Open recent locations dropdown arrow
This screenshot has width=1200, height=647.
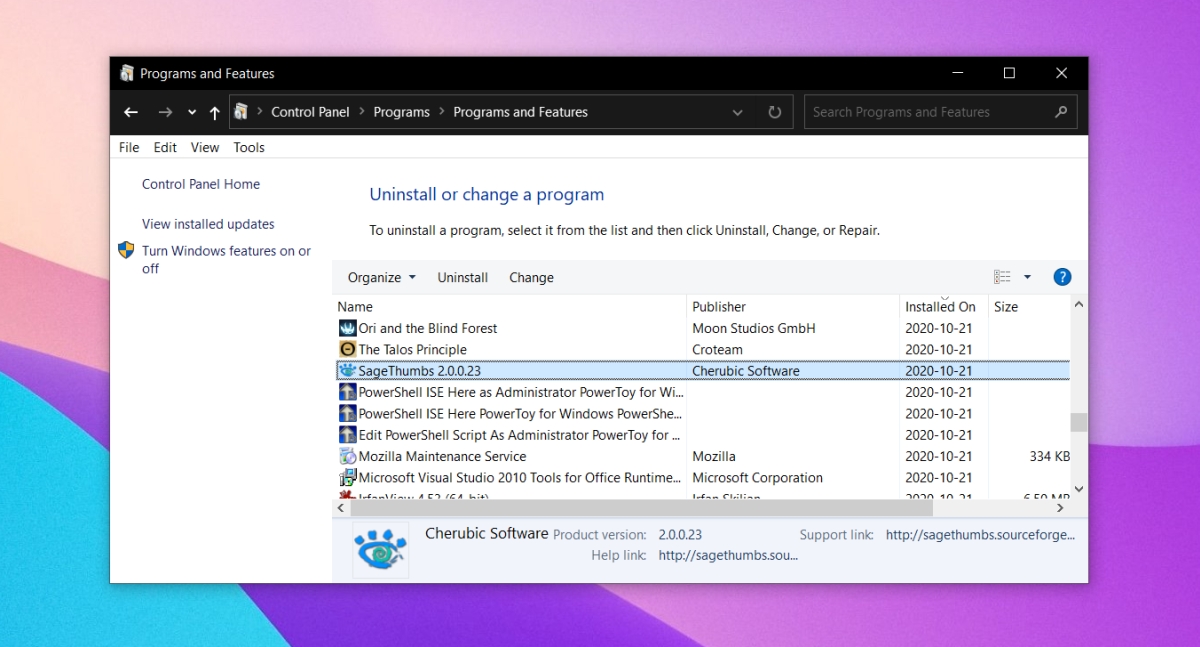192,113
